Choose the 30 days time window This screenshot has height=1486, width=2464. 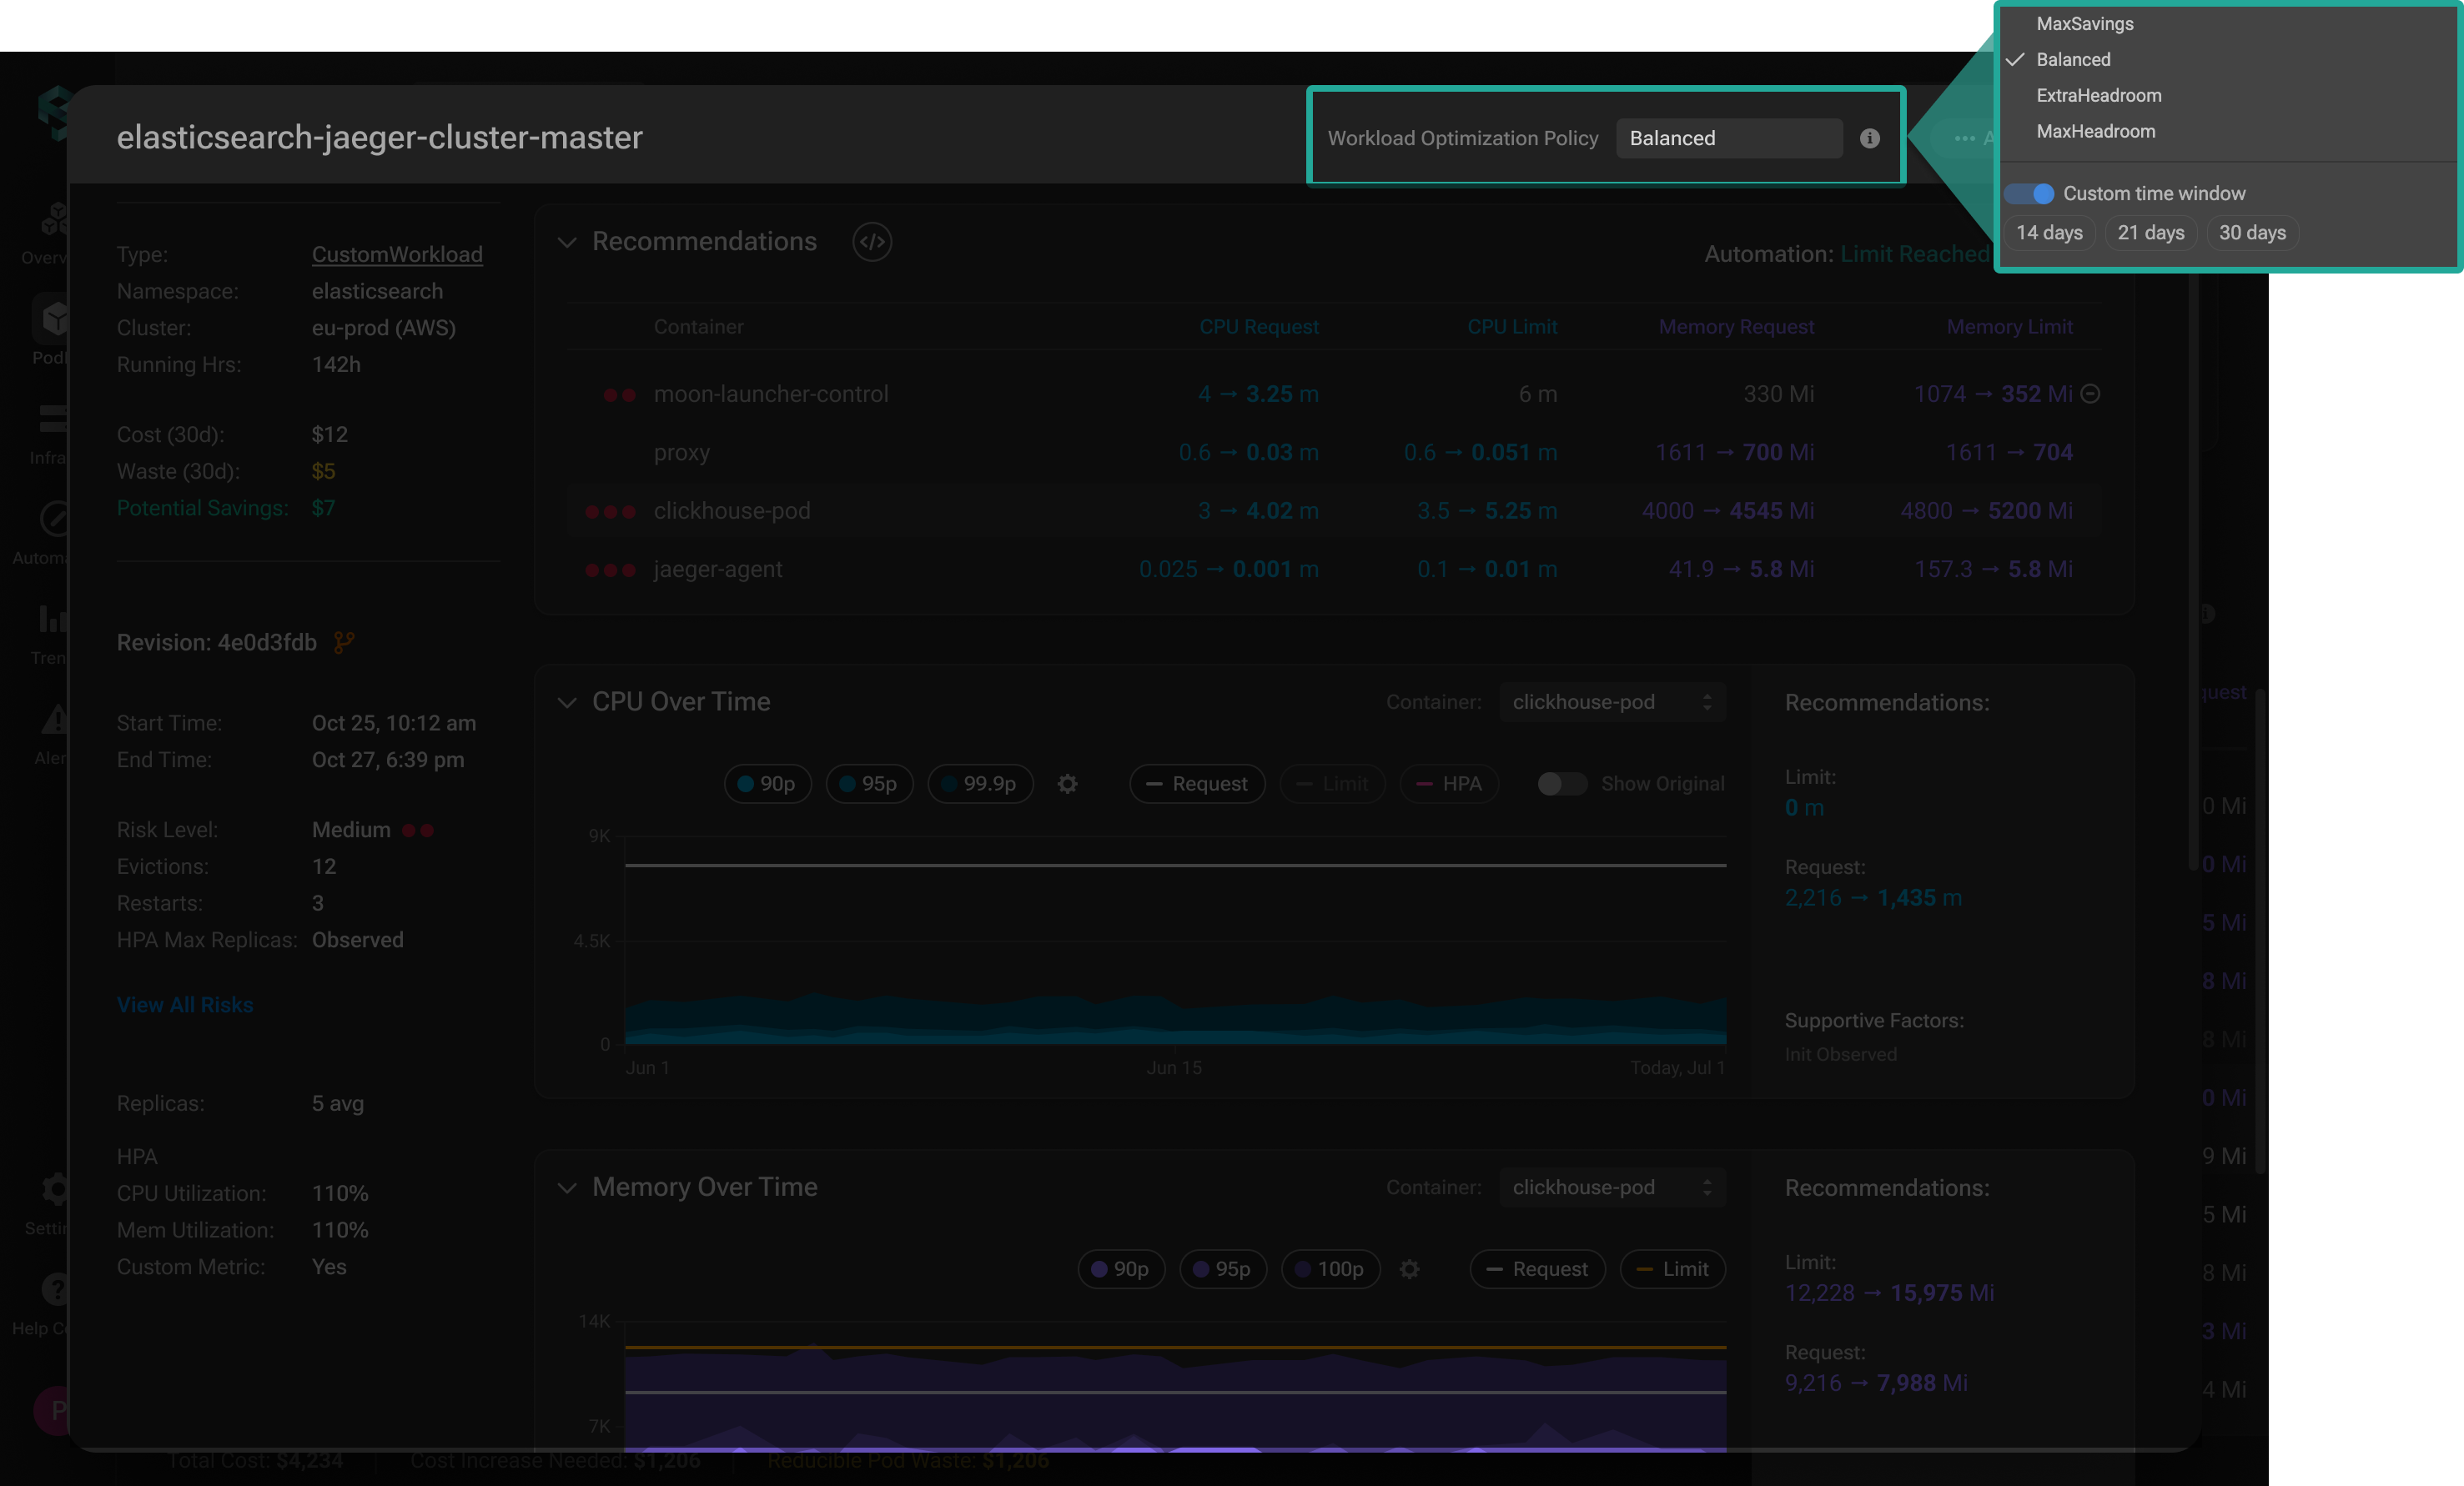coord(2252,233)
